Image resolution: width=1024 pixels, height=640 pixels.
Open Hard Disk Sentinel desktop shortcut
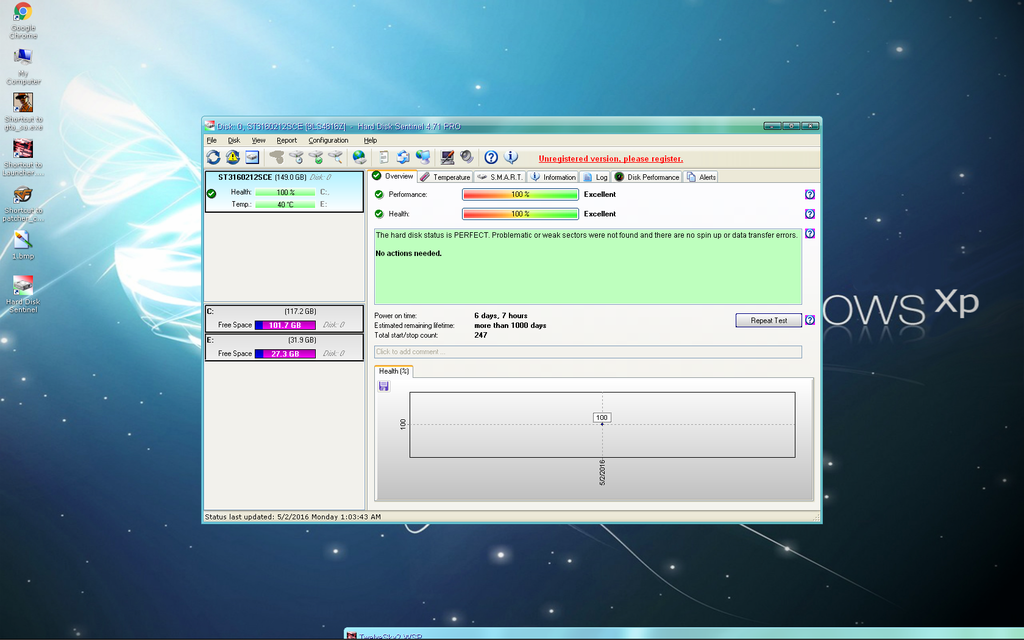22,287
